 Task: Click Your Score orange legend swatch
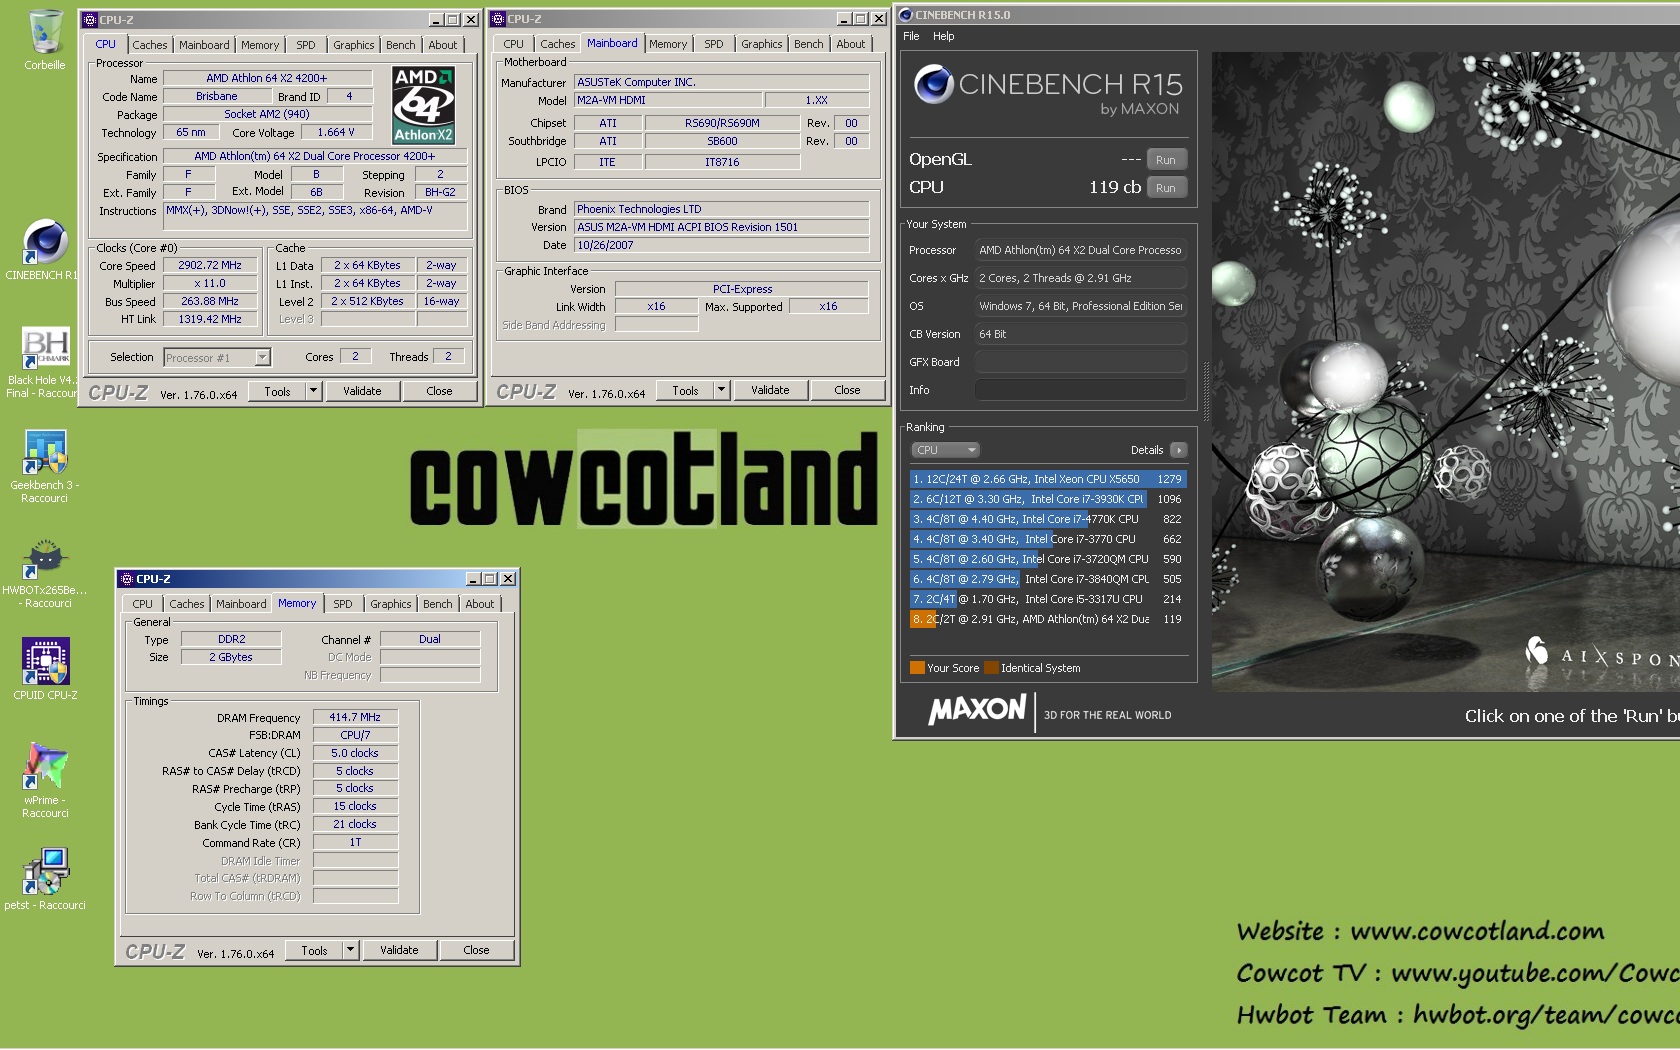(x=917, y=668)
